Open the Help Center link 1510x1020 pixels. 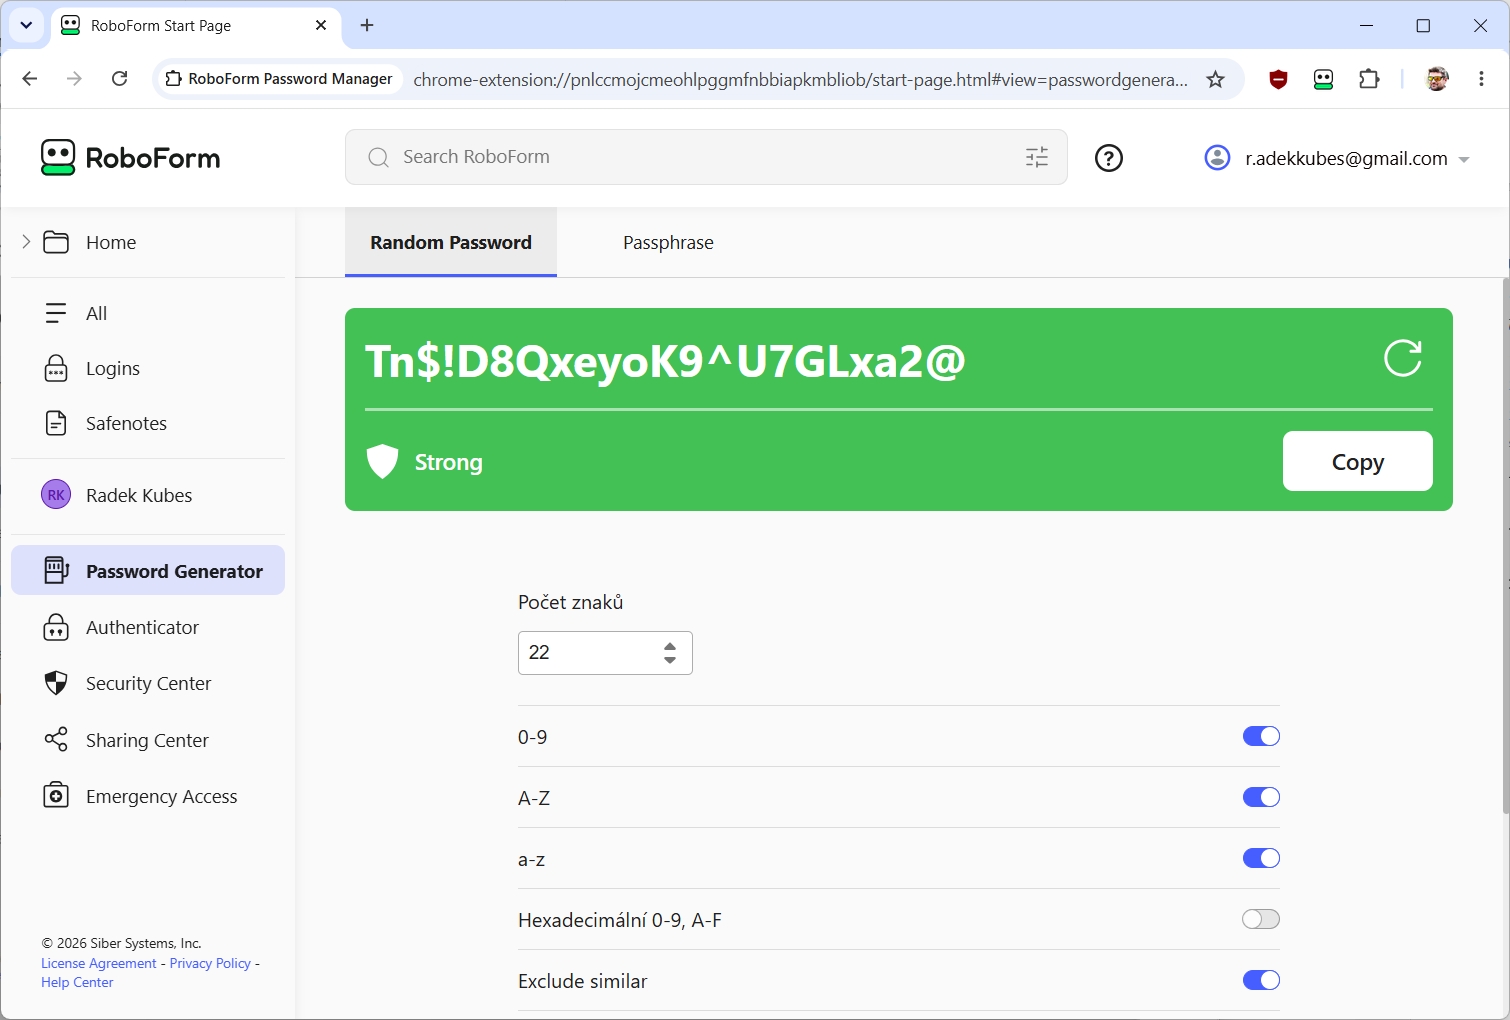pyautogui.click(x=77, y=982)
